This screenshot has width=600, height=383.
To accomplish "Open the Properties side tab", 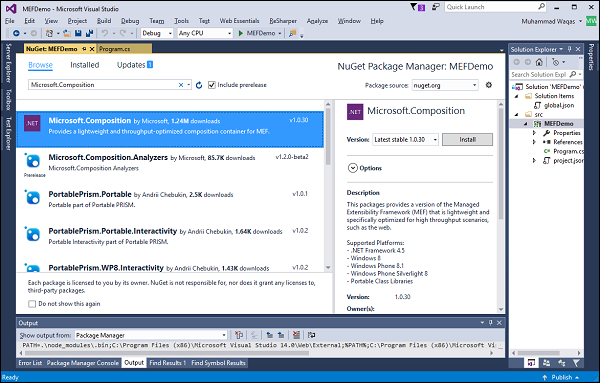I will (x=591, y=57).
